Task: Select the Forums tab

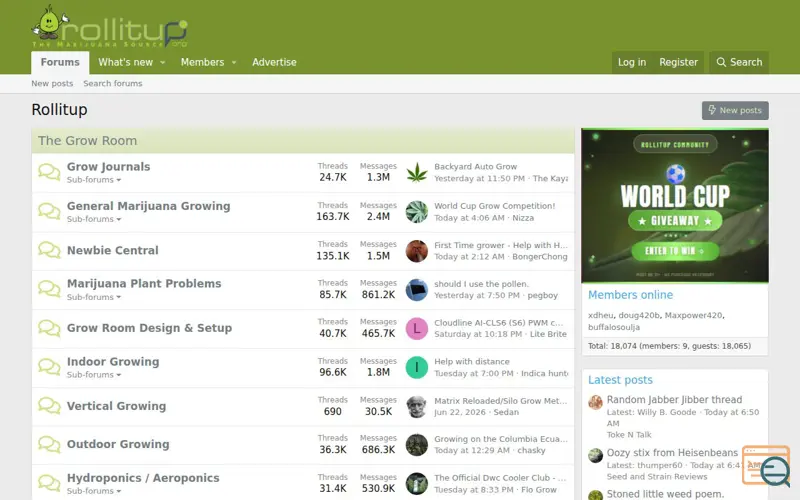Action: 60,62
